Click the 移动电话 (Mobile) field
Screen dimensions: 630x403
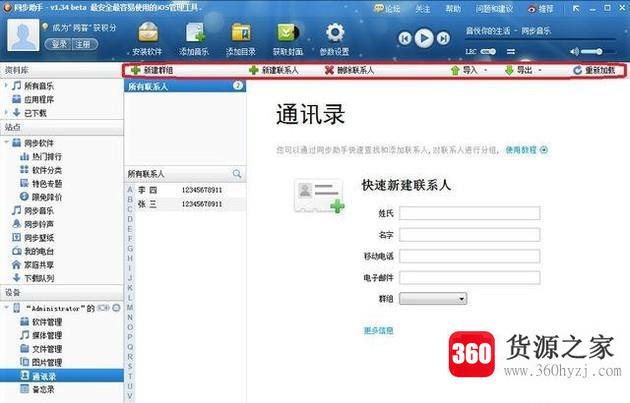[x=470, y=256]
